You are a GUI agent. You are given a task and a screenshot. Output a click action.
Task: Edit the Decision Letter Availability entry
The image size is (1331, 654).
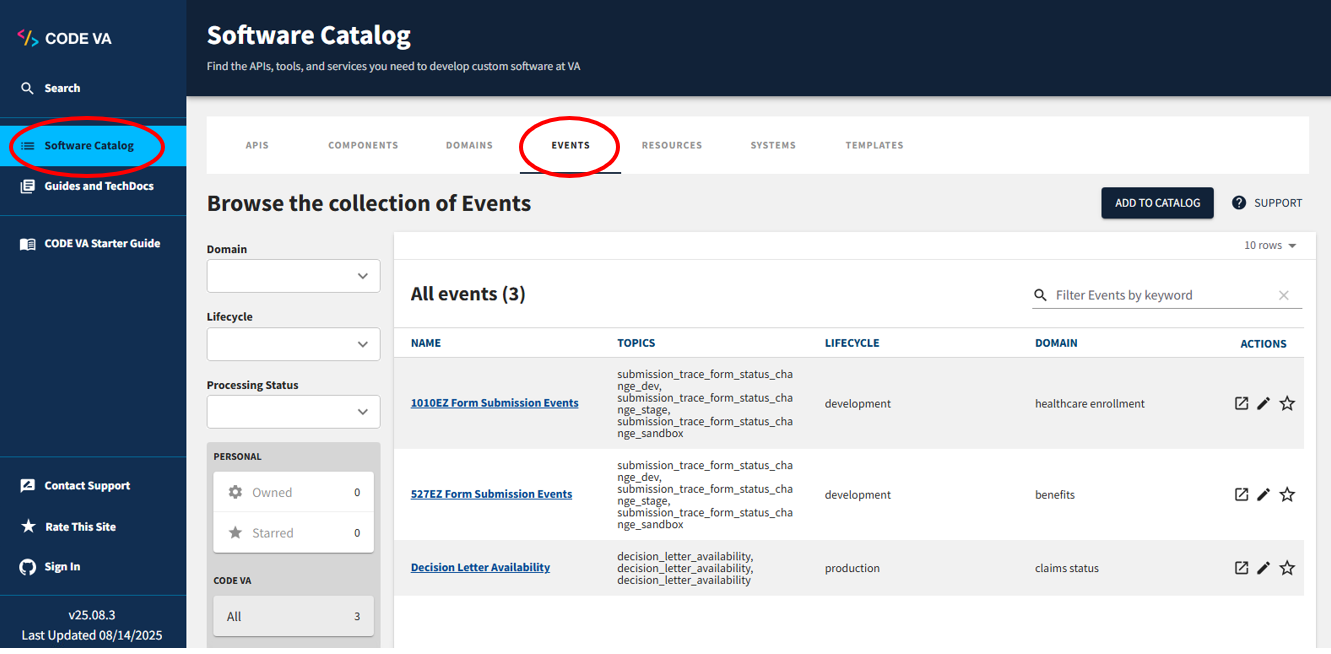[x=1263, y=568]
